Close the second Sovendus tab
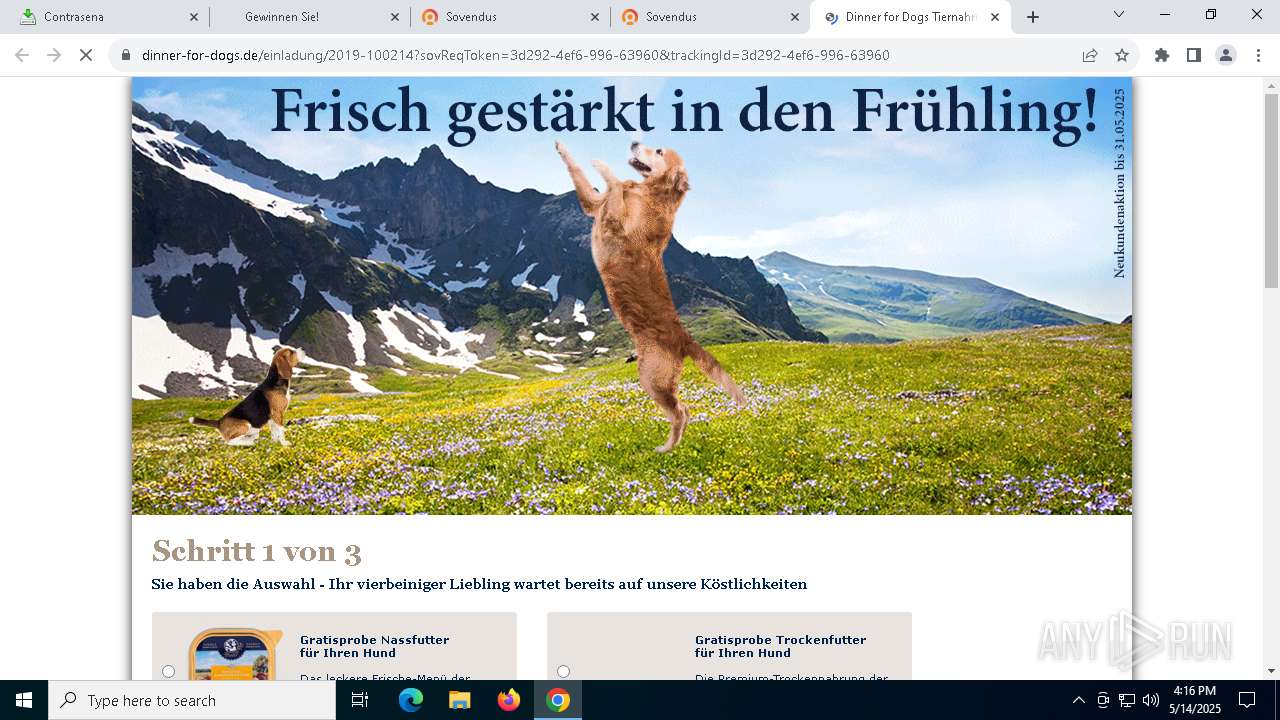The height and width of the screenshot is (720, 1280). [794, 17]
